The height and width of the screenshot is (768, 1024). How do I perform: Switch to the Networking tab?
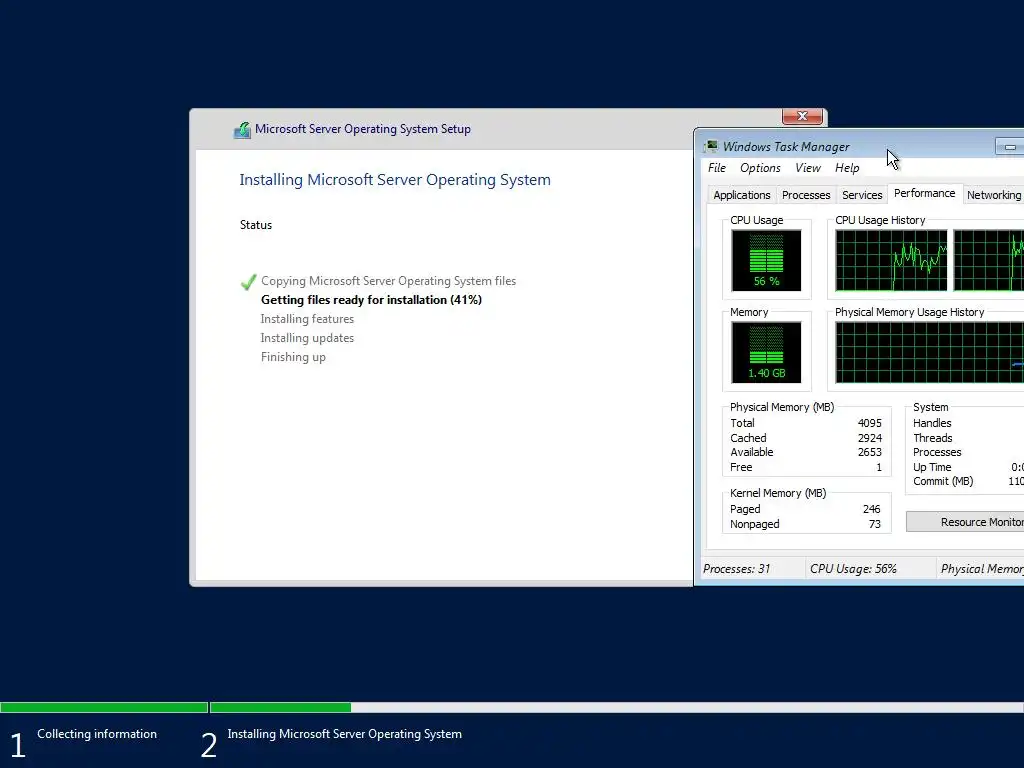[993, 195]
